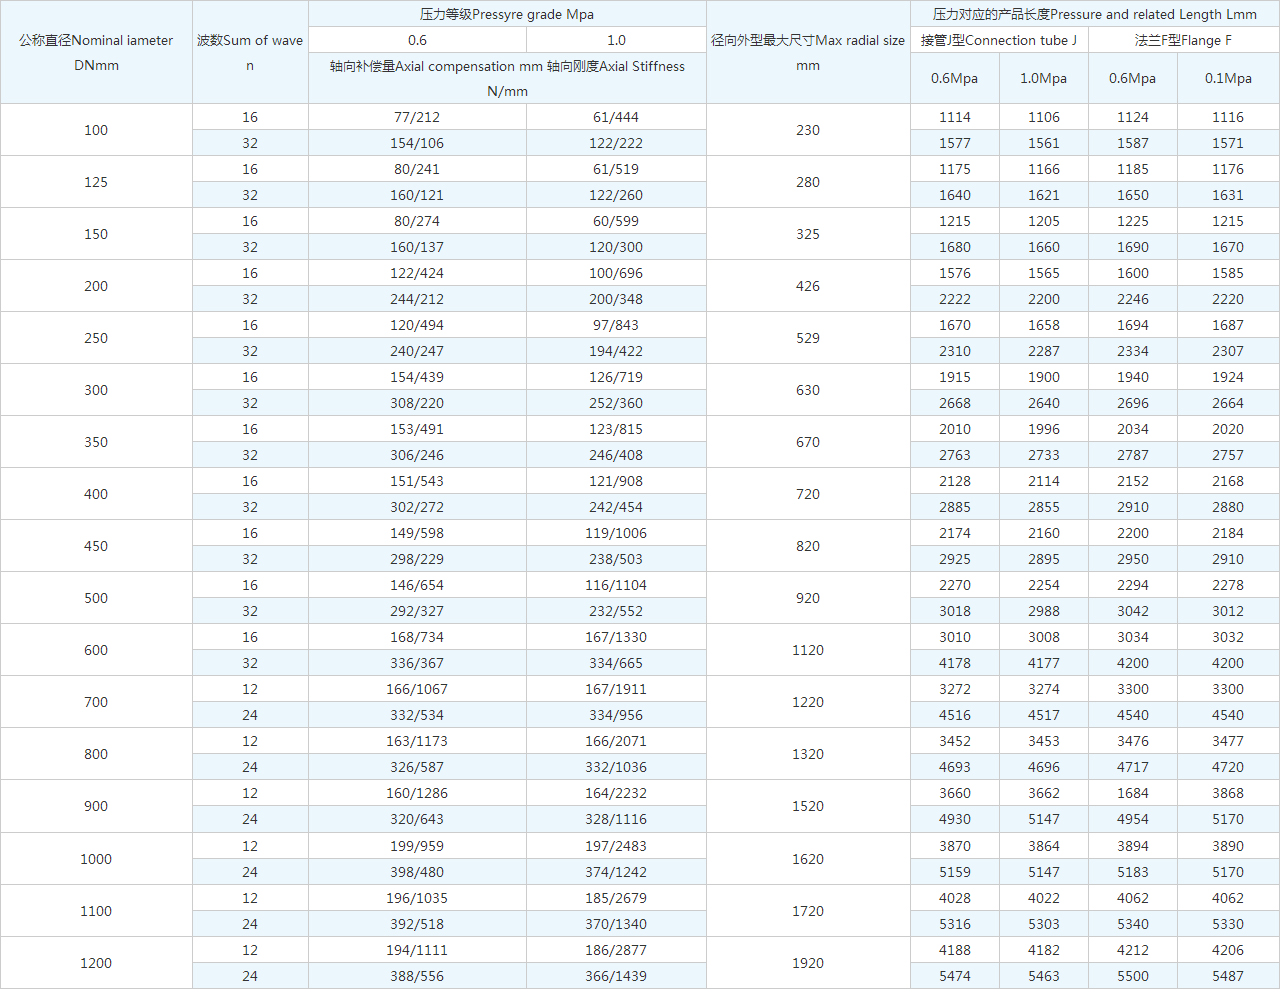Select the nominal diameter 100 cell
The image size is (1280, 992).
point(96,130)
